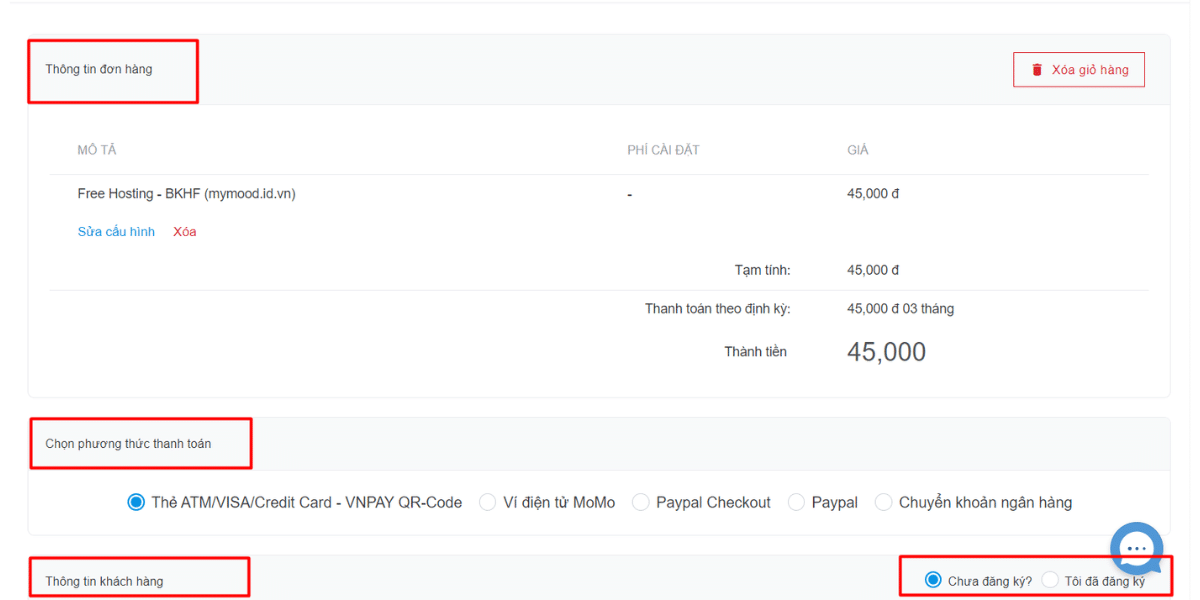This screenshot has height=600, width=1200.
Task: Click the Sửa cấu hình link
Action: click(116, 232)
